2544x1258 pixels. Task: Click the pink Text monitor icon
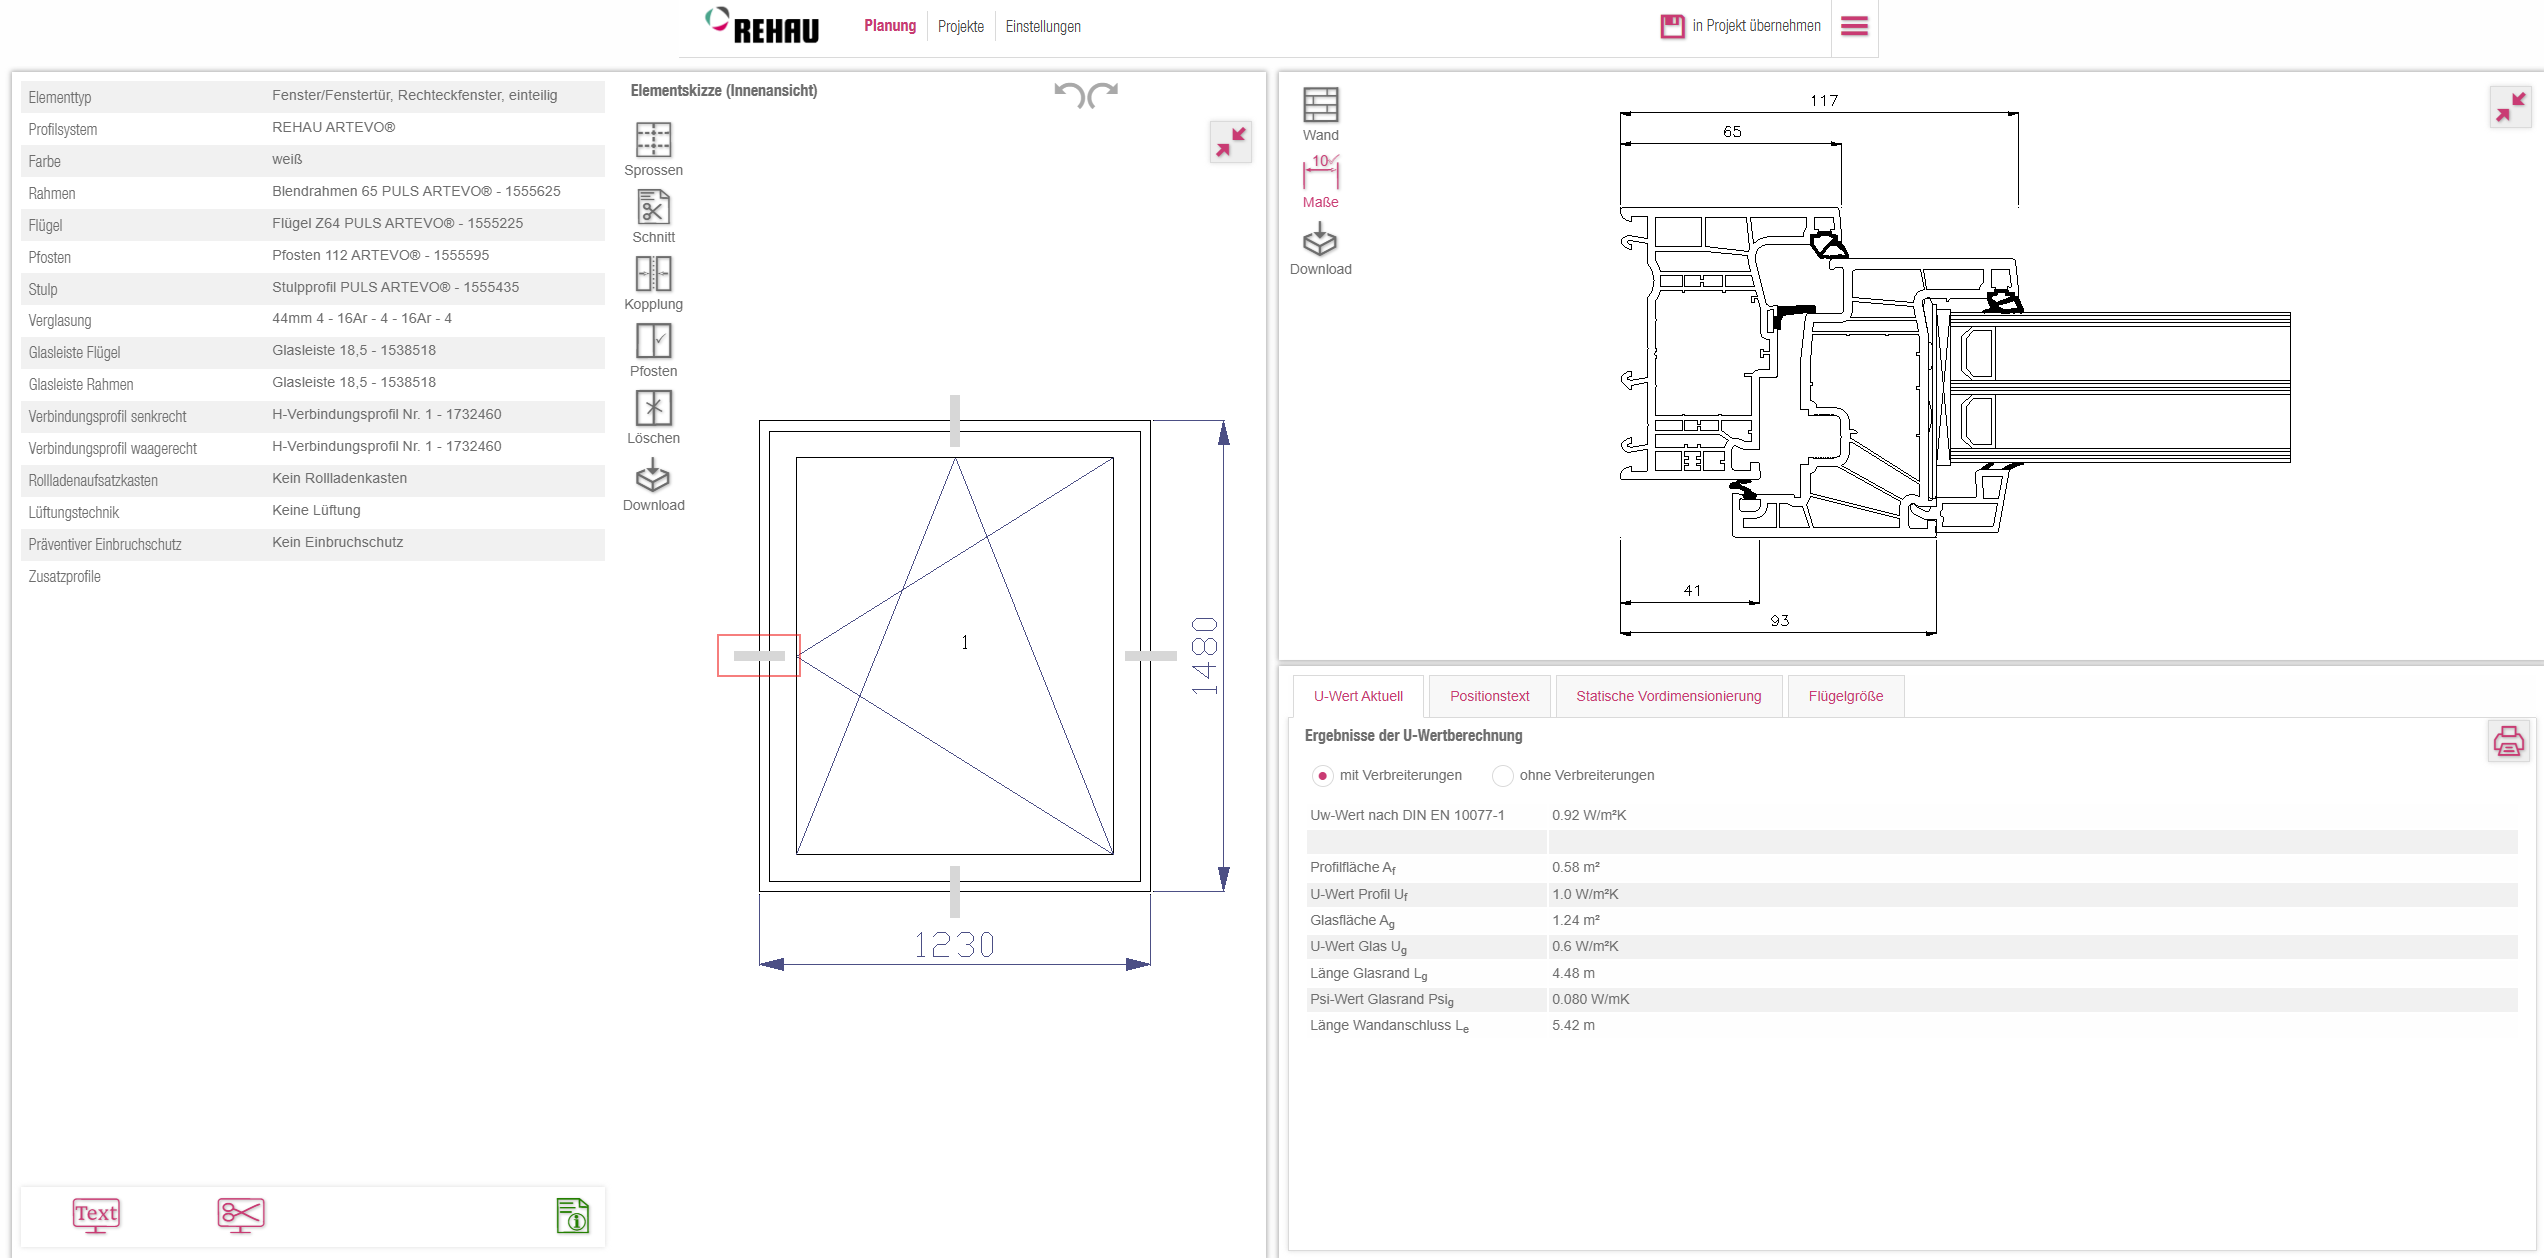(x=96, y=1215)
